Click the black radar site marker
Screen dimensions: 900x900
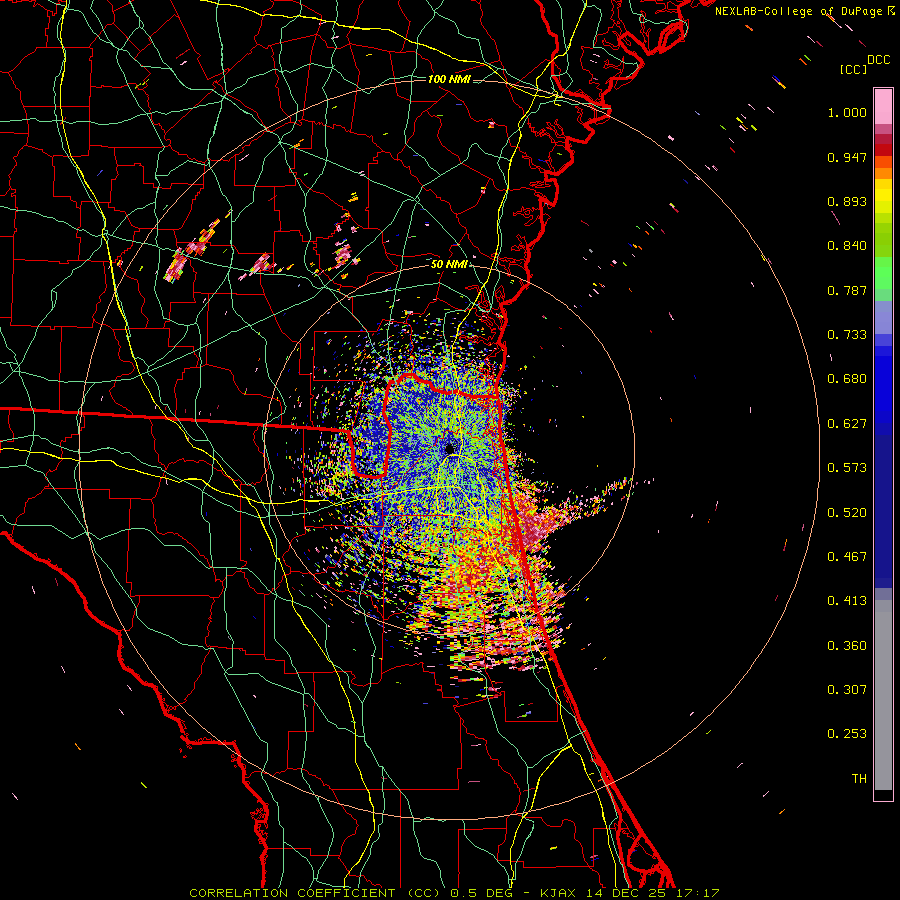450,448
